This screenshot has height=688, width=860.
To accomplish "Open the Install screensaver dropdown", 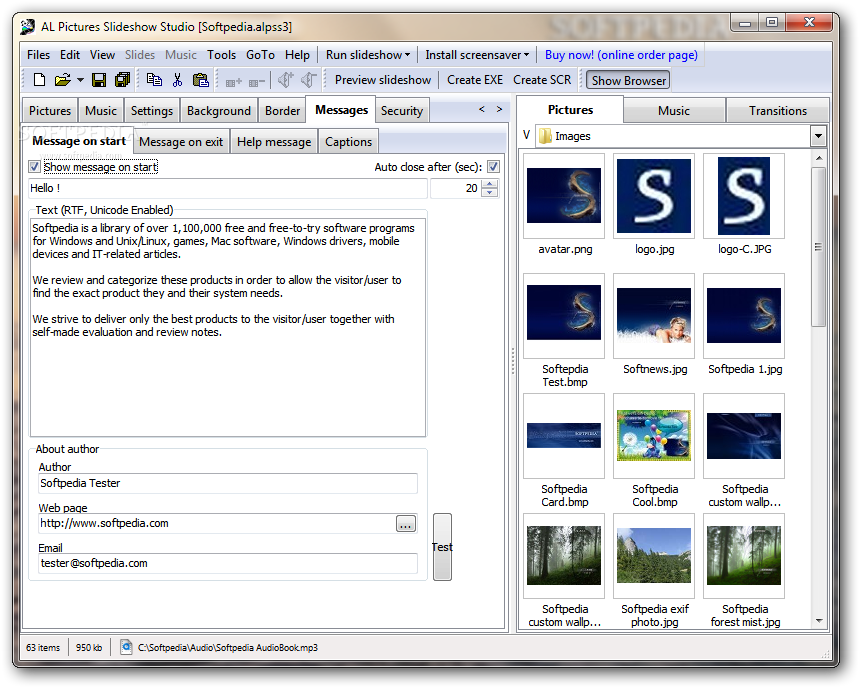I will tap(477, 55).
